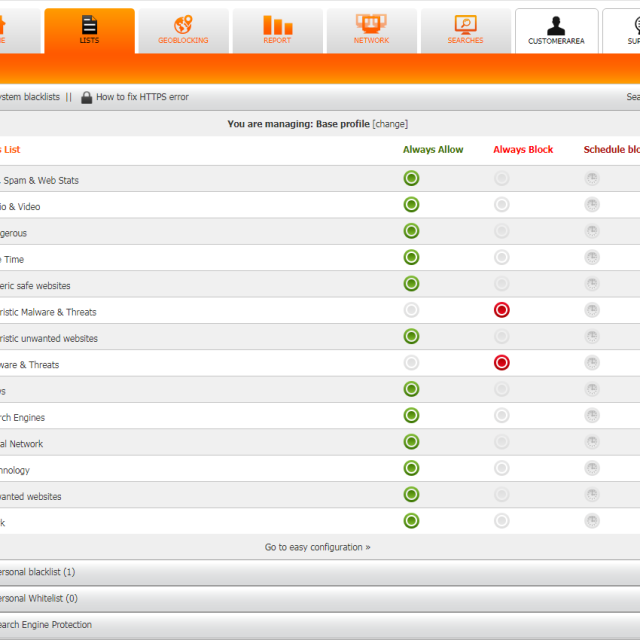Expand the Personal Whitelist (0) section
This screenshot has width=640, height=640.
38,598
